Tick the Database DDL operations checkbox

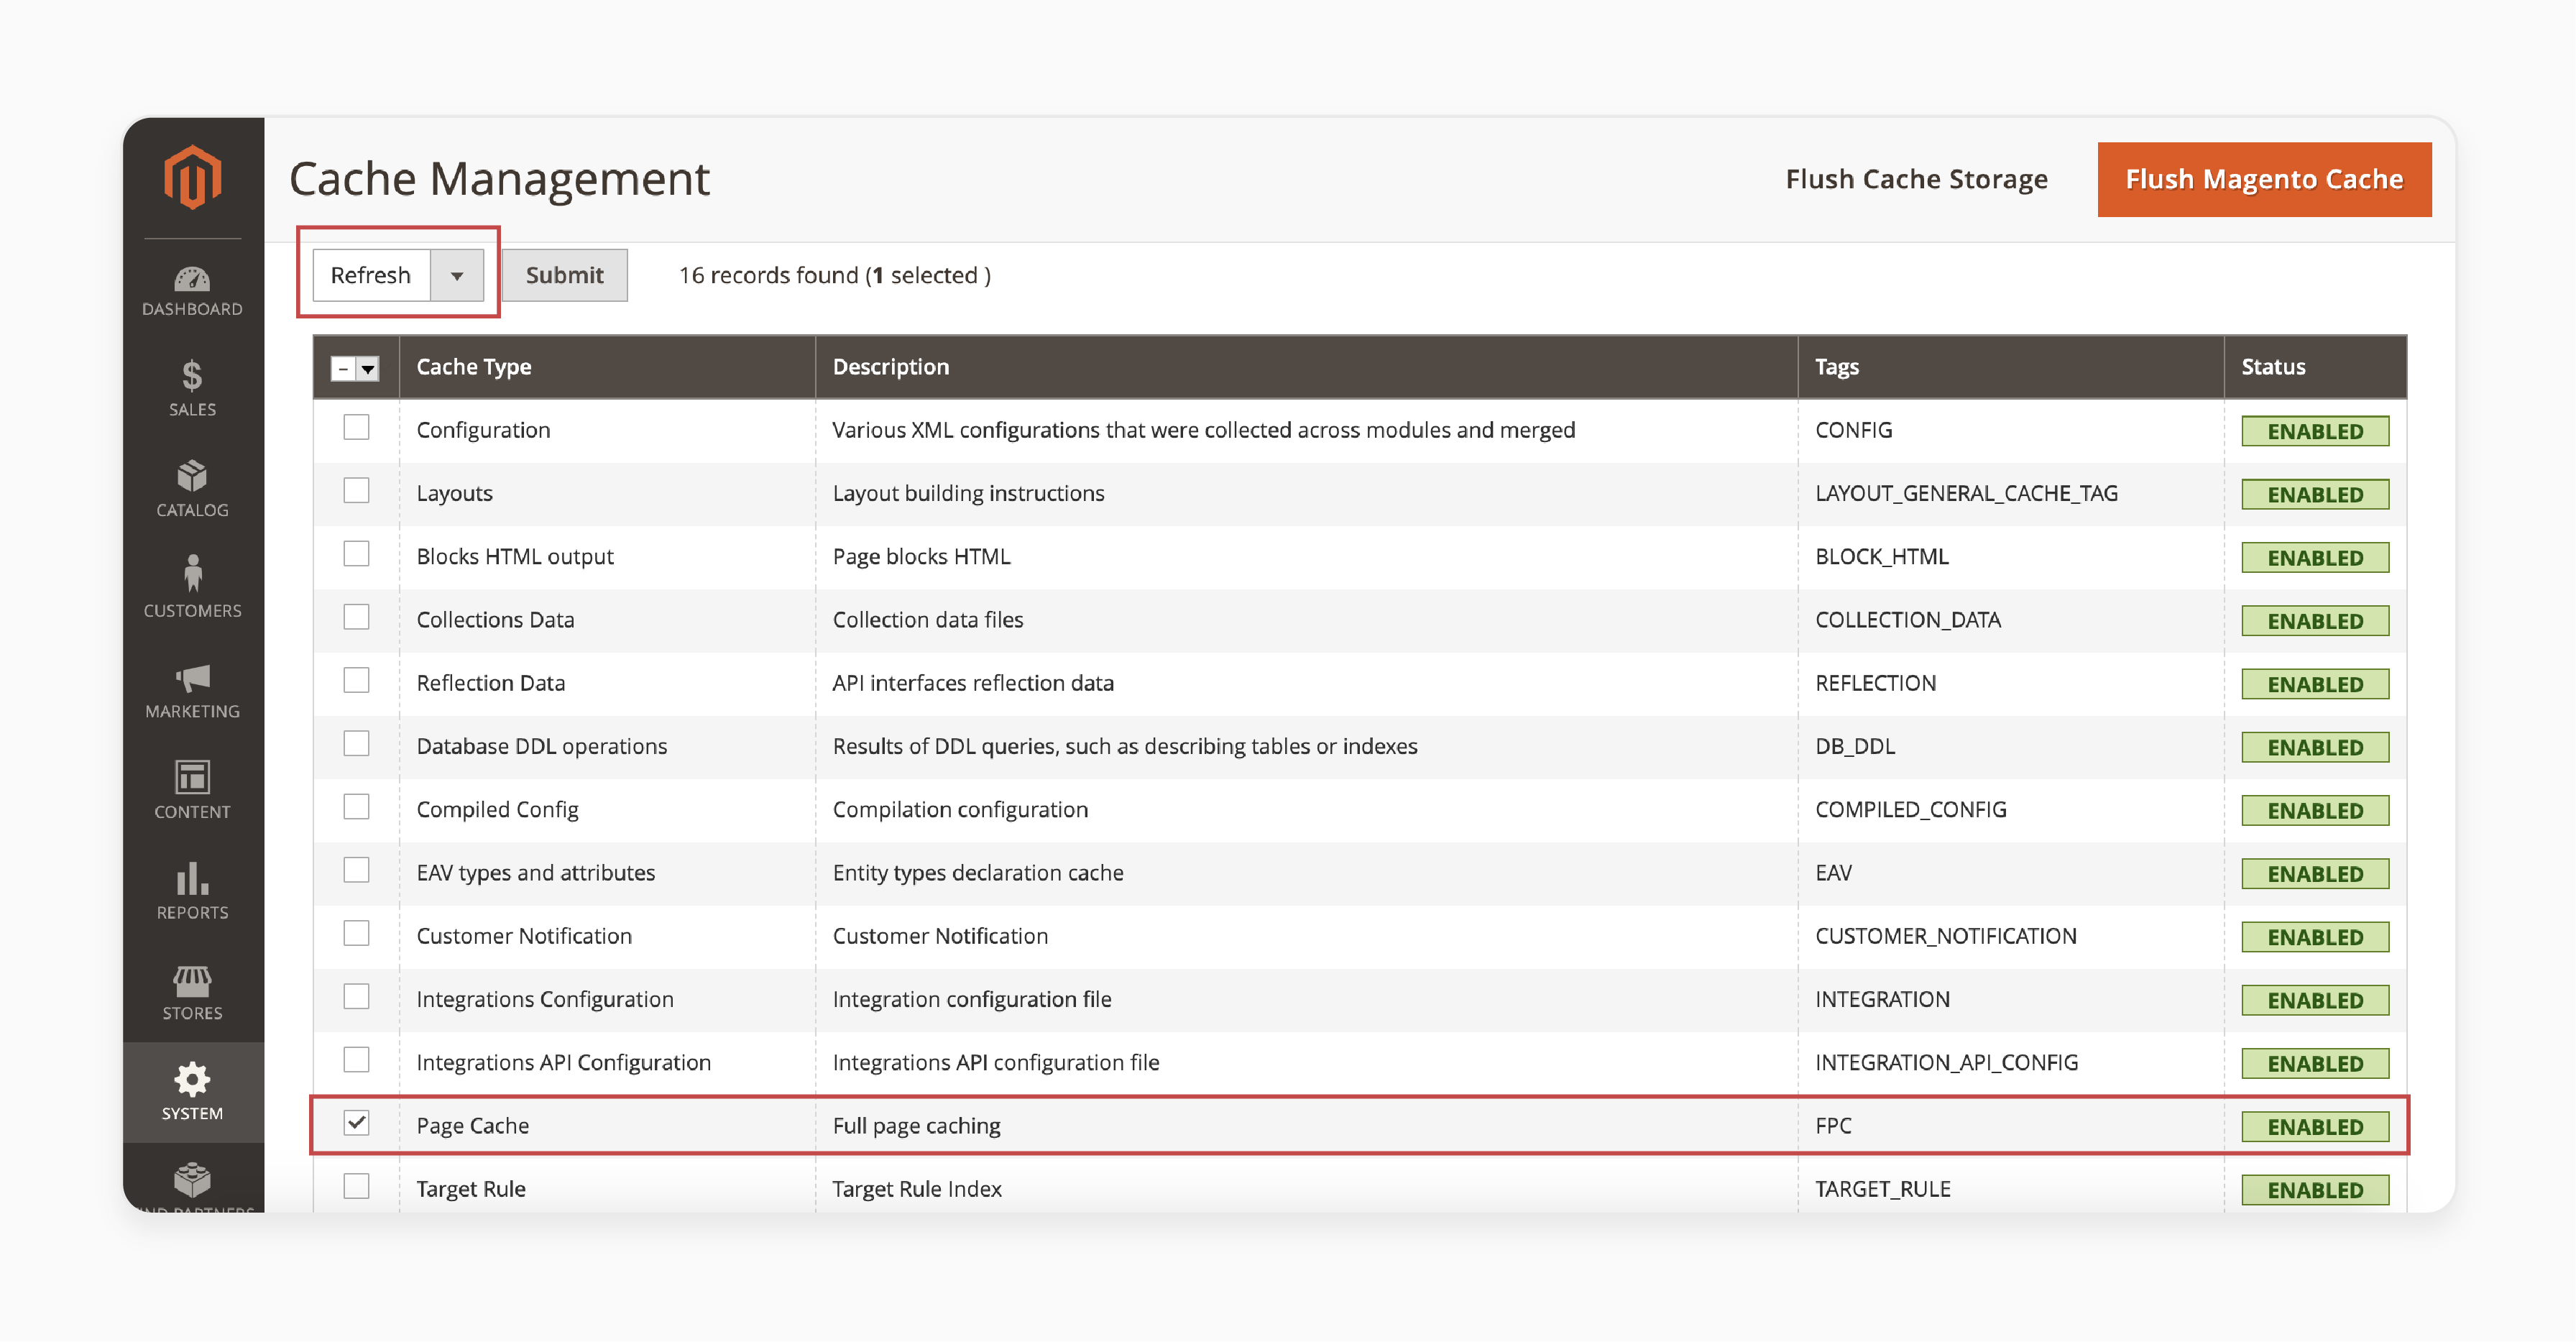356,744
